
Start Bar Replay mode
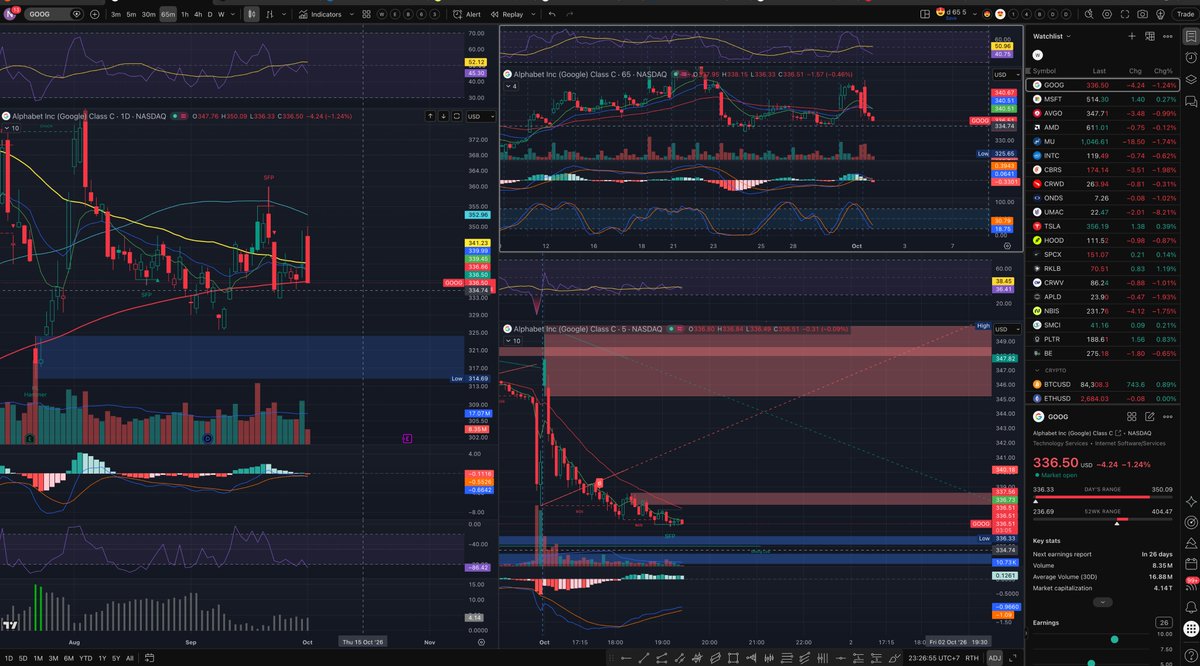507,15
